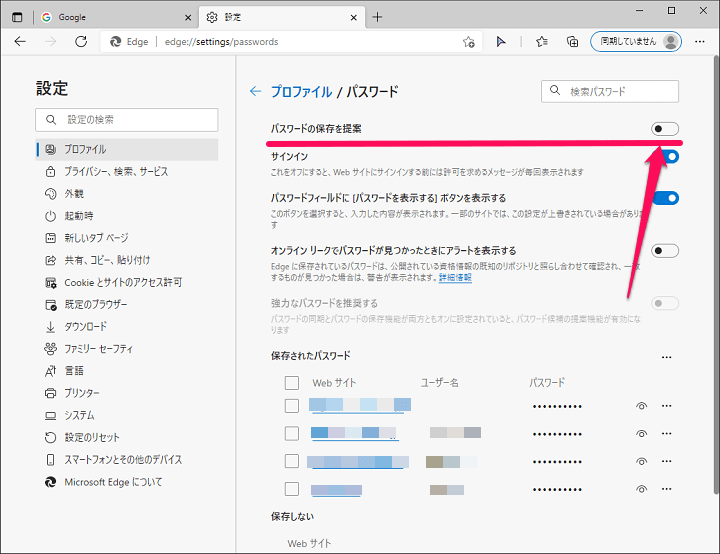This screenshot has height=554, width=720.
Task: Click the browser back arrow
Action: 20,42
